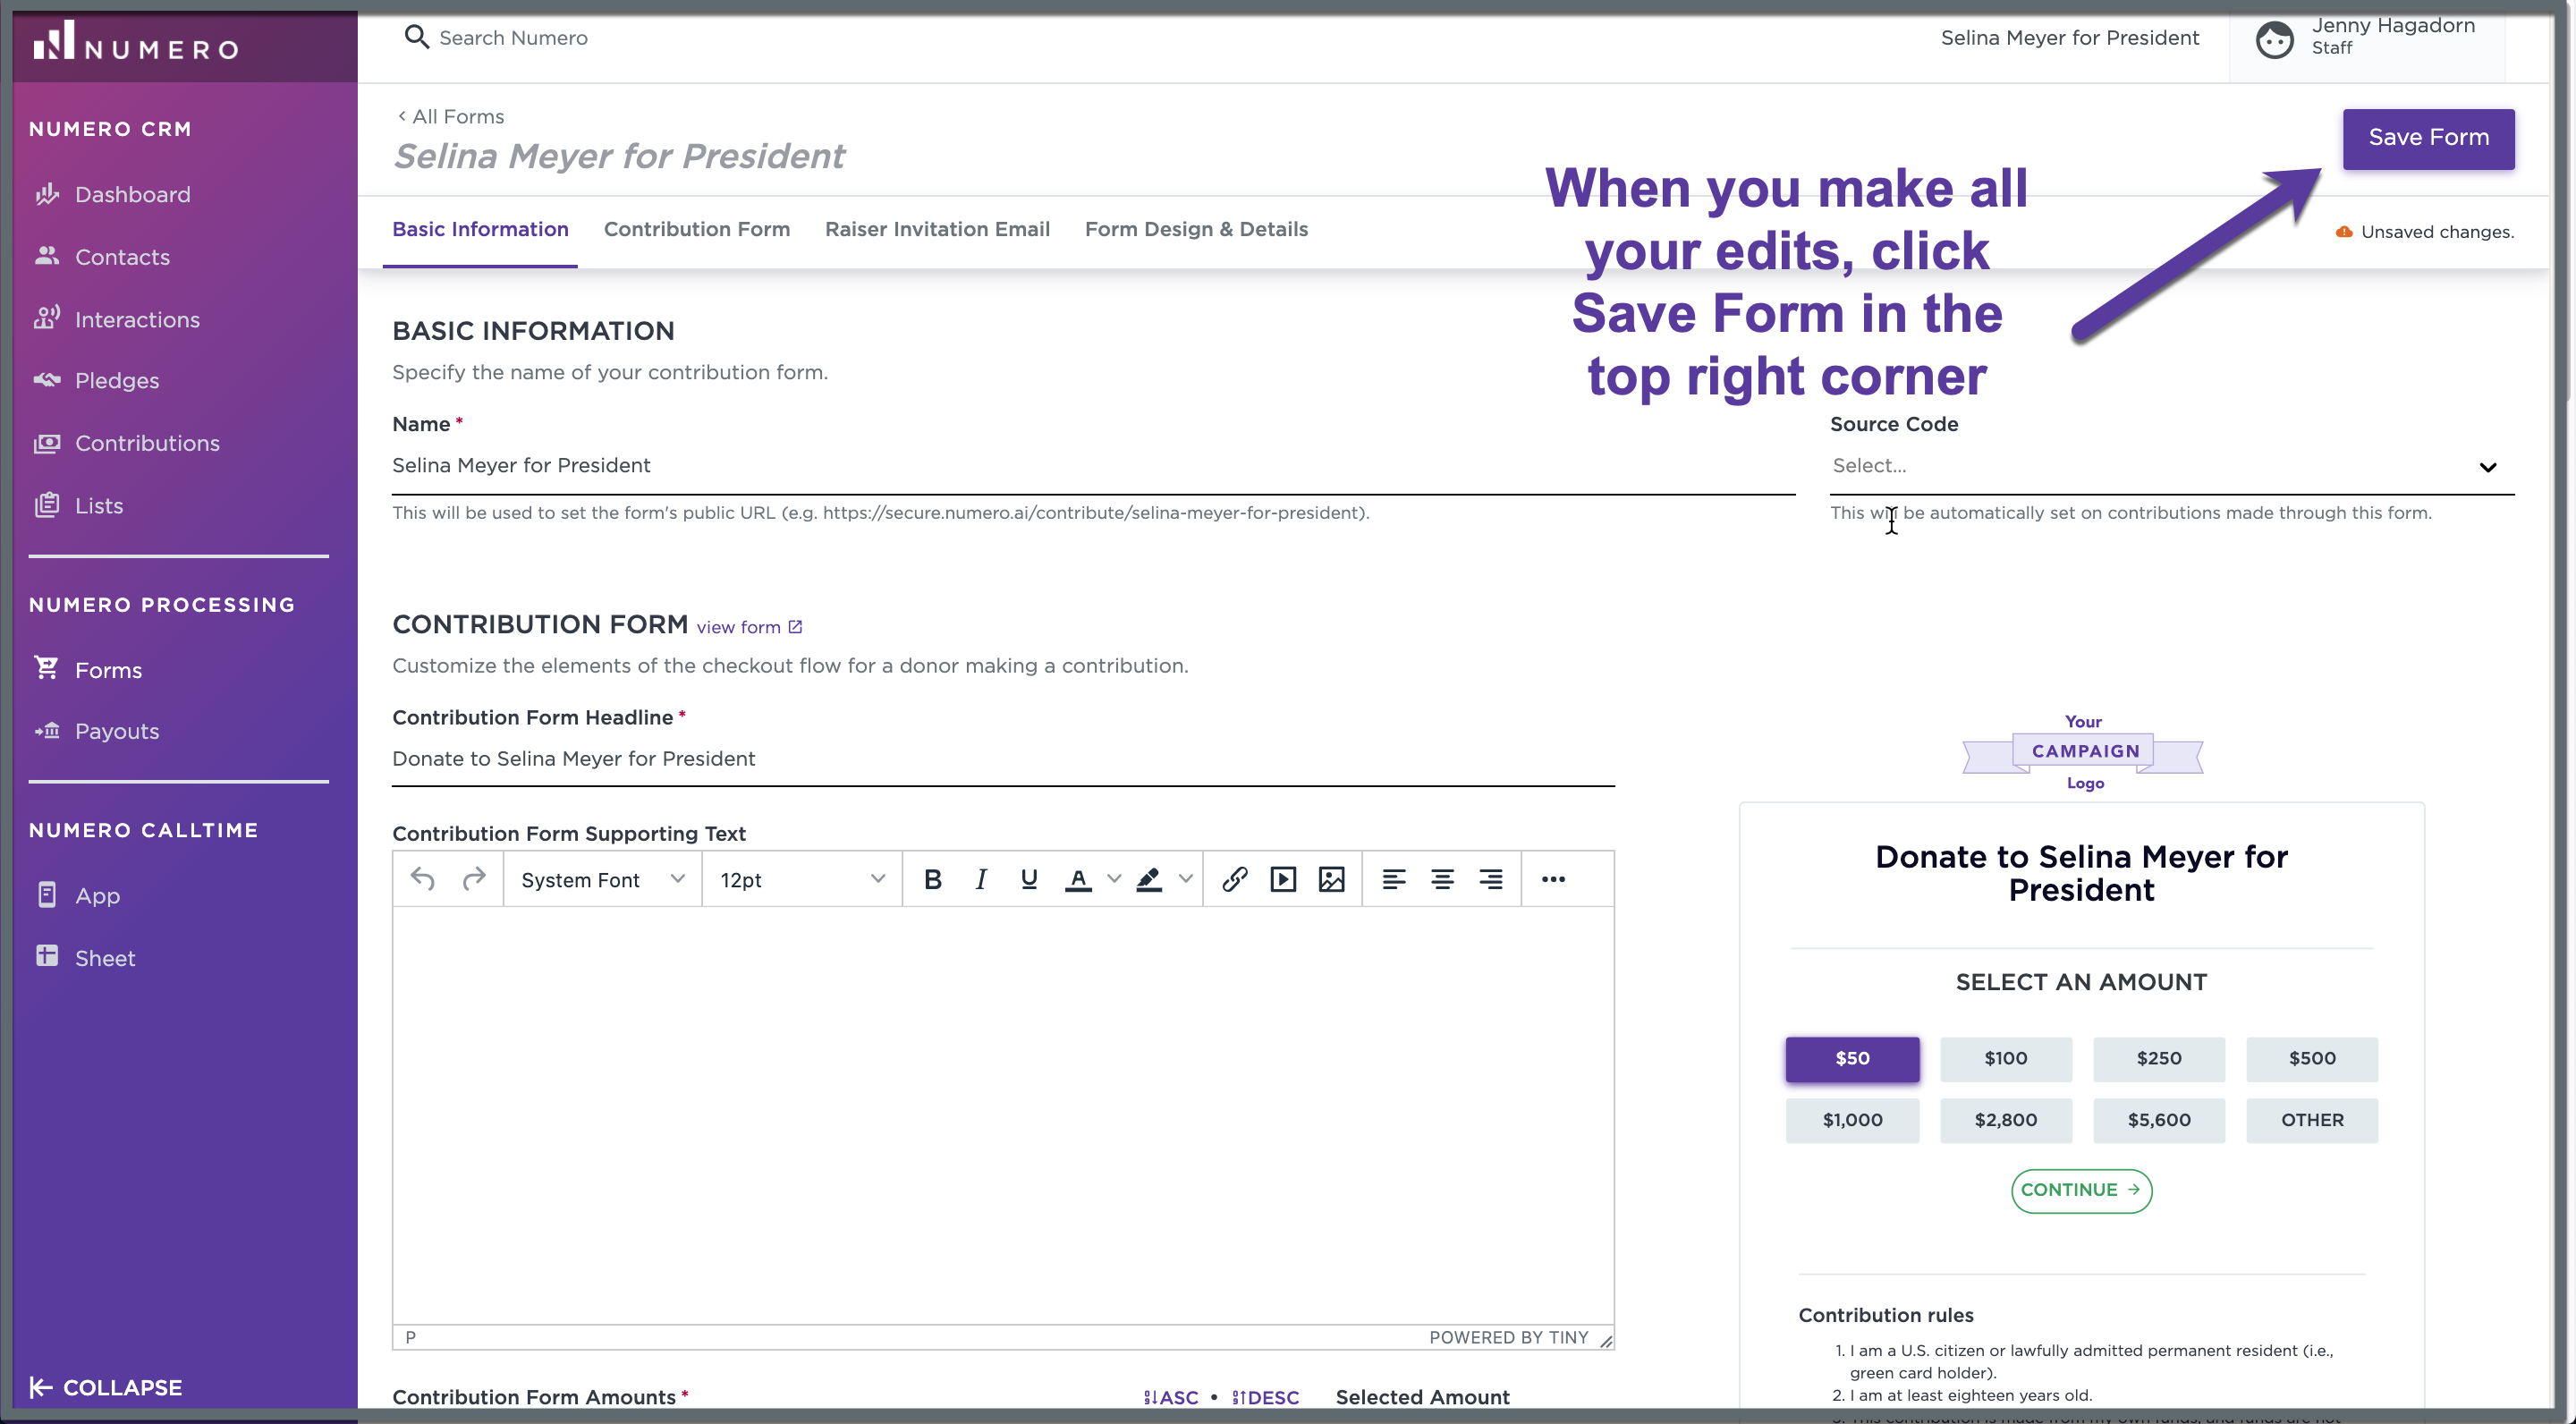Select the $5,600 amount in preview
This screenshot has width=2576, height=1424.
(x=2158, y=1120)
